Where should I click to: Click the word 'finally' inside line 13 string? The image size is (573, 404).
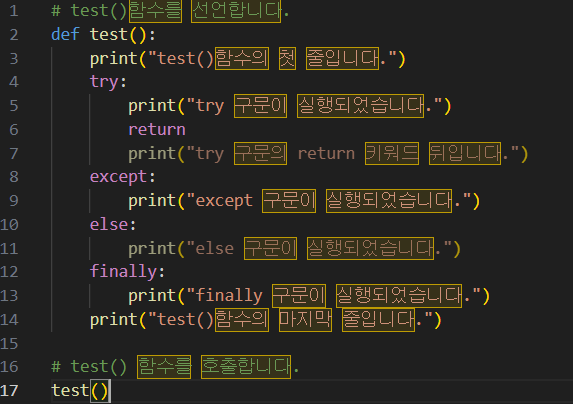click(x=229, y=296)
